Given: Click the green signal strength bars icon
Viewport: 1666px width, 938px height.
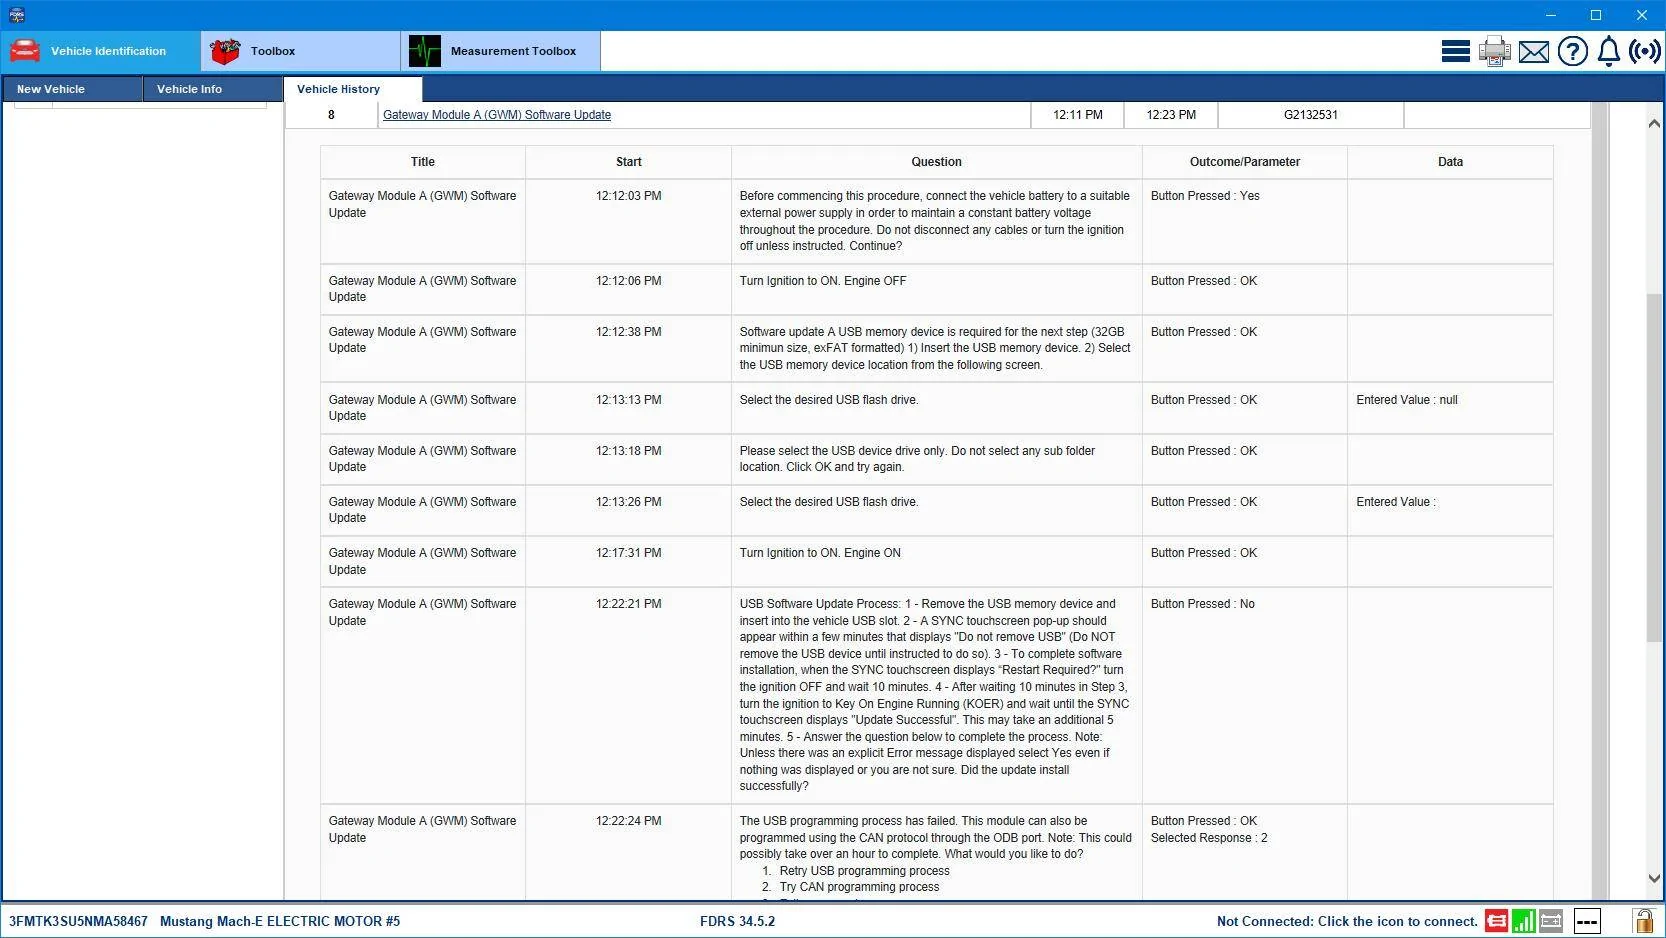Looking at the screenshot, I should click(1524, 921).
